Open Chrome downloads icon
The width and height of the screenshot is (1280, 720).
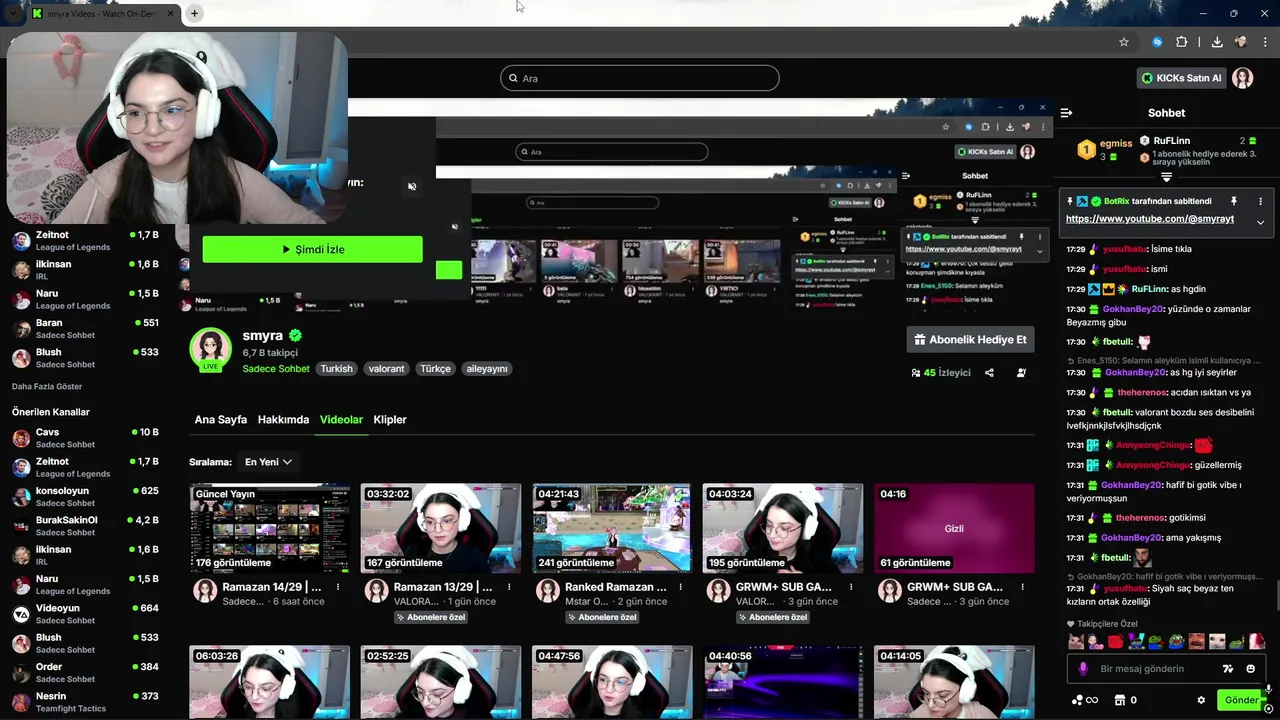pyautogui.click(x=1217, y=42)
